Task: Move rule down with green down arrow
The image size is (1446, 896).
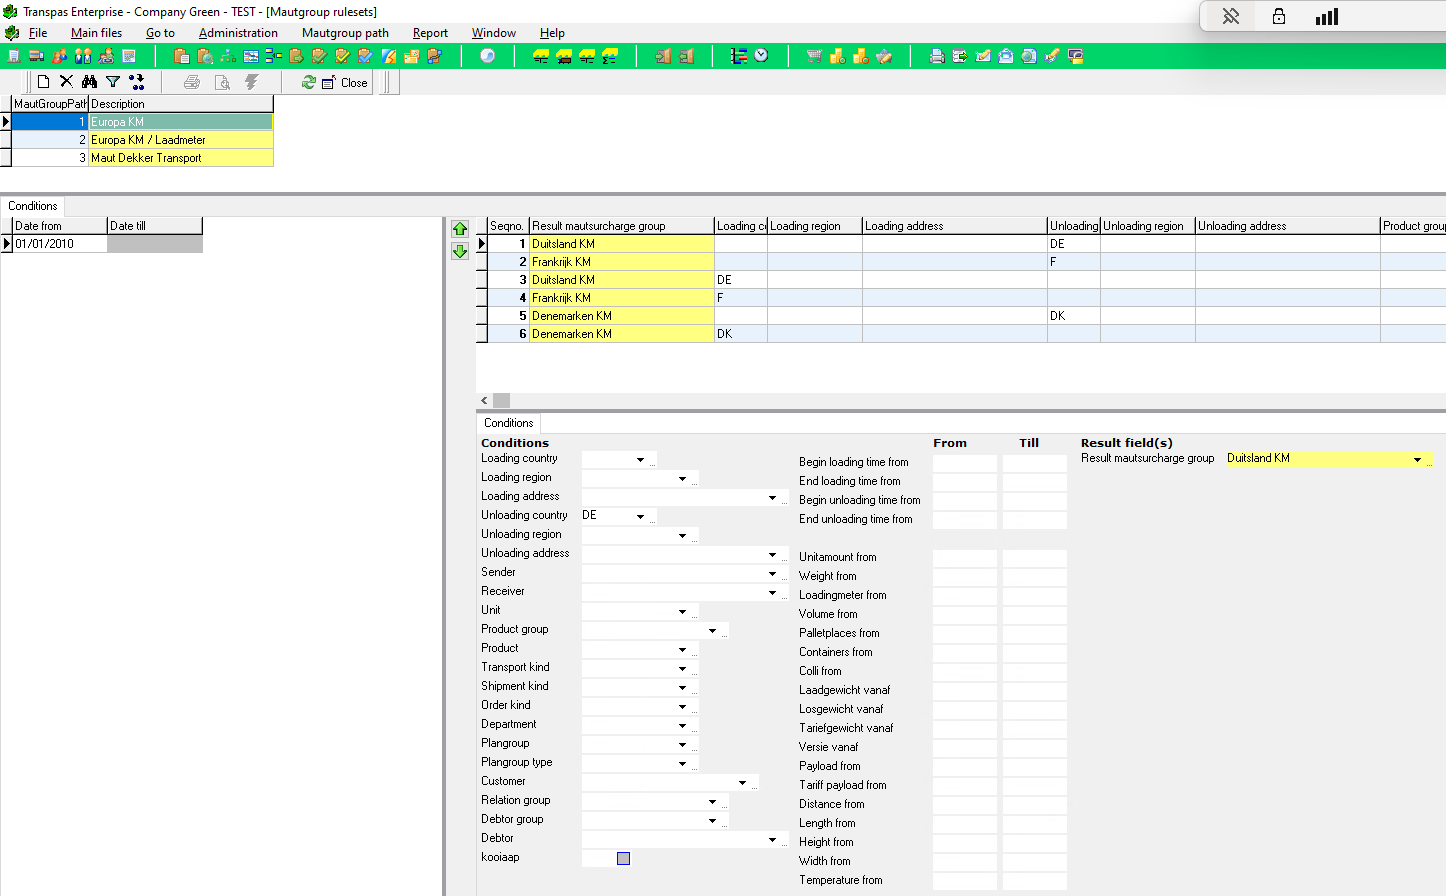Action: pos(460,251)
